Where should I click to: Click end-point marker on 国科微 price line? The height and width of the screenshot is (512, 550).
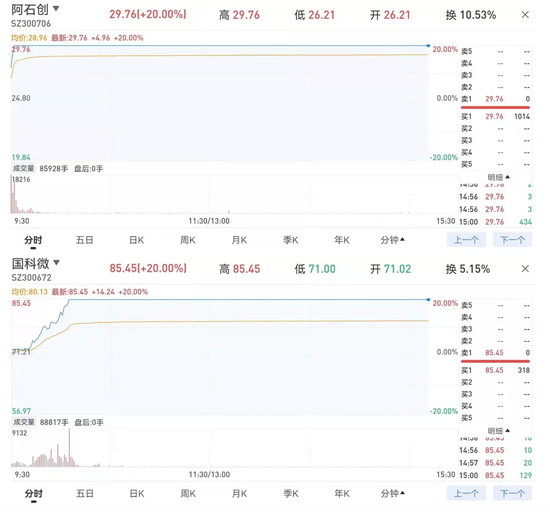(428, 300)
